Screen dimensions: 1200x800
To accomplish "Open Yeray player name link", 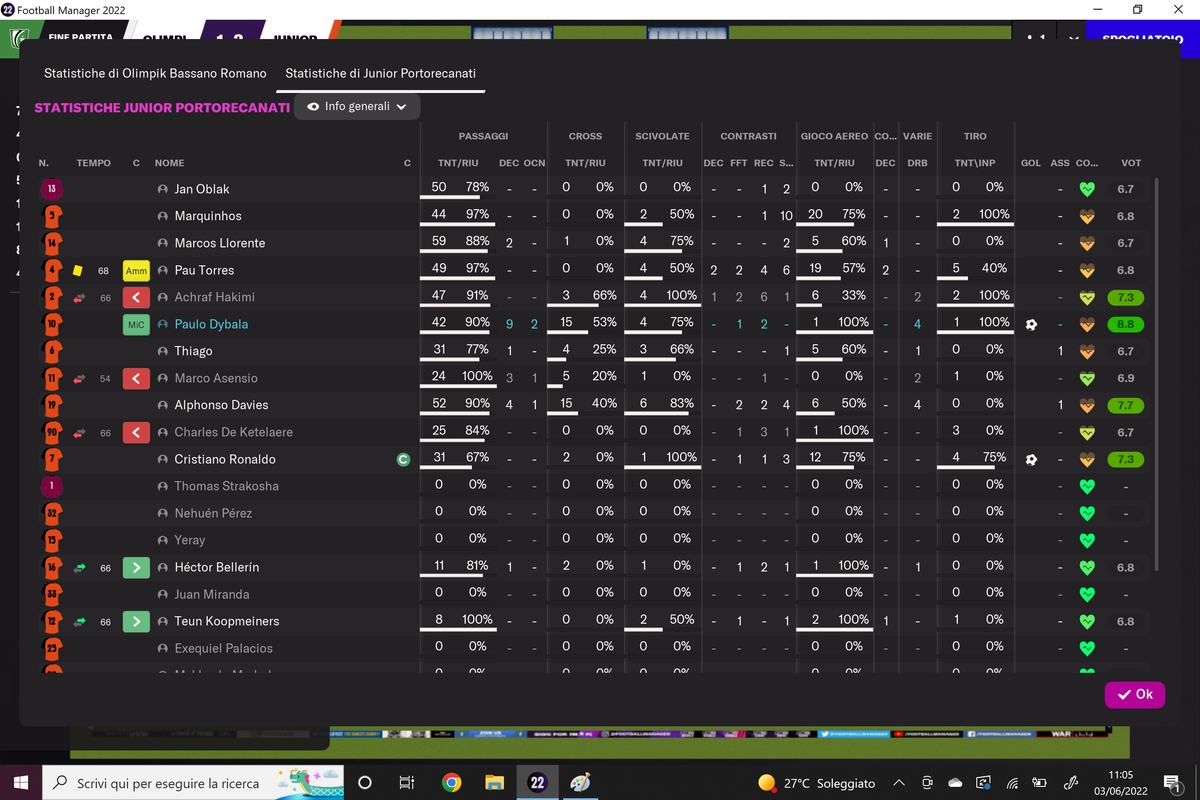I will pos(189,540).
